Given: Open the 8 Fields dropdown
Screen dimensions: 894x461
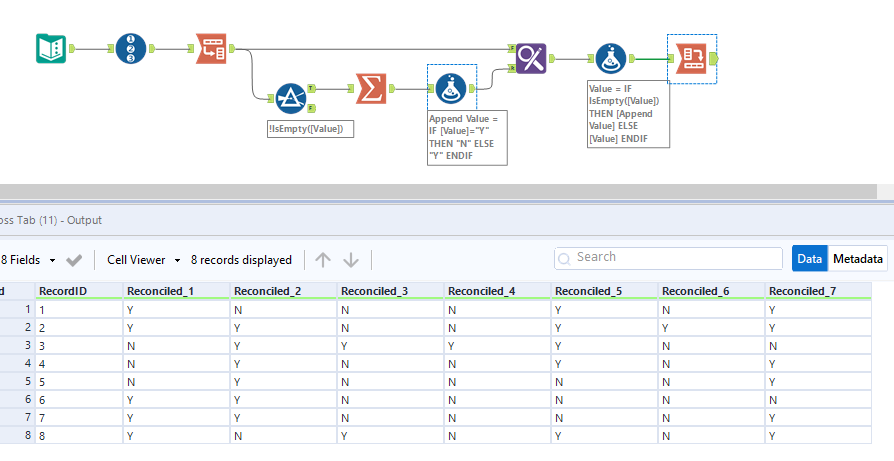Looking at the screenshot, I should [28, 260].
